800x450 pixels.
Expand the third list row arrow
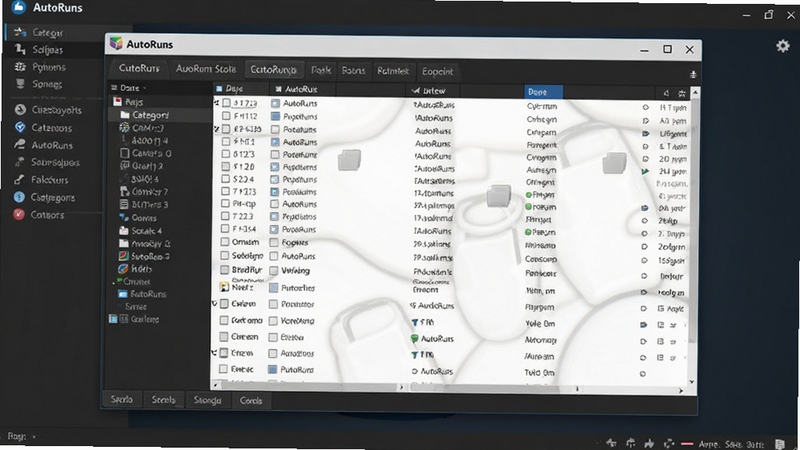(216, 129)
